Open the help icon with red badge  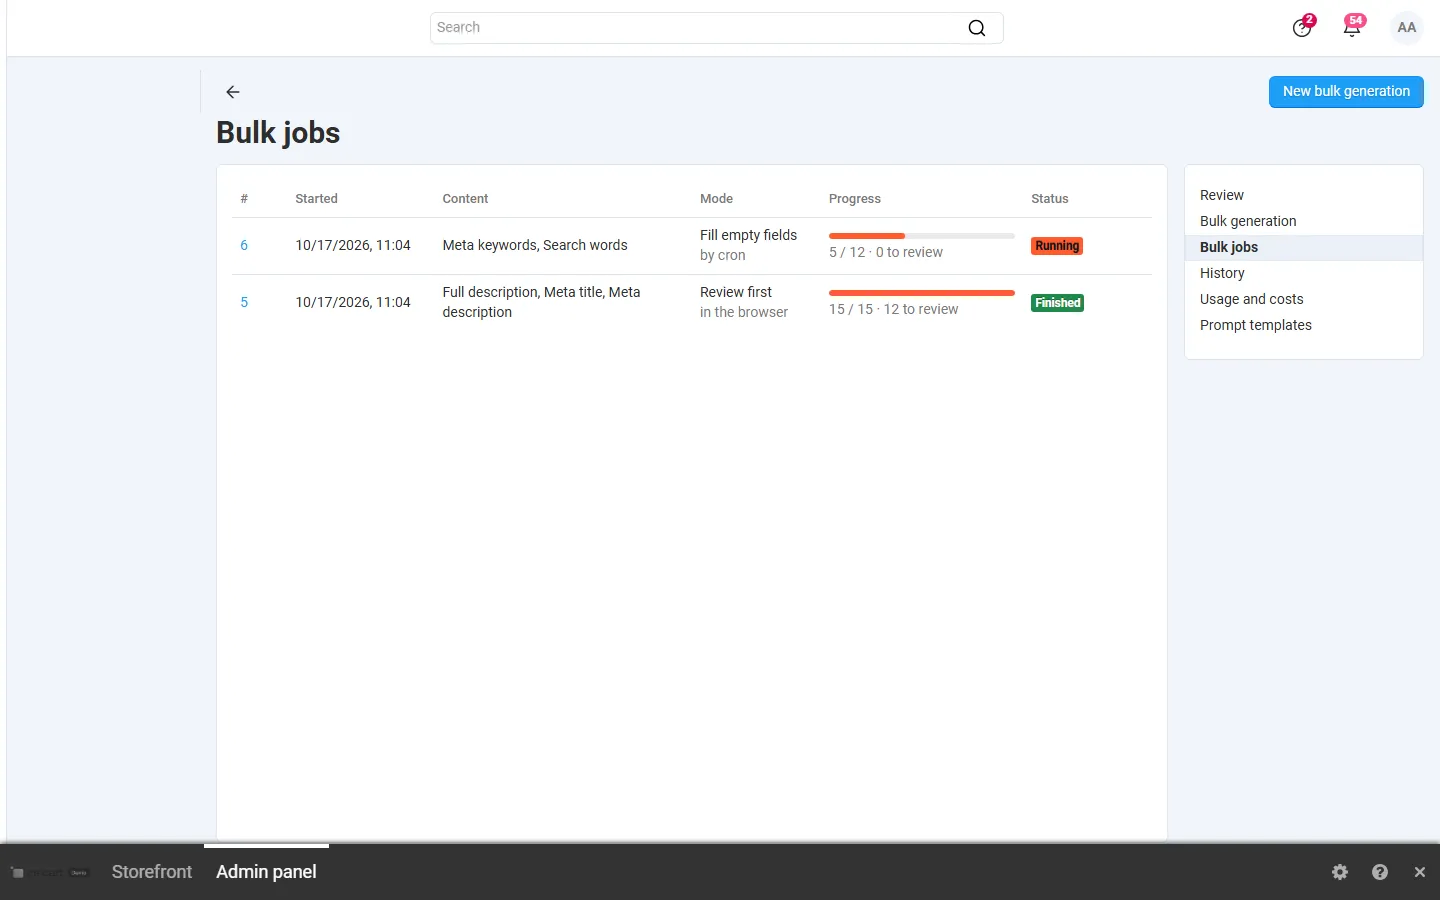pos(1302,28)
